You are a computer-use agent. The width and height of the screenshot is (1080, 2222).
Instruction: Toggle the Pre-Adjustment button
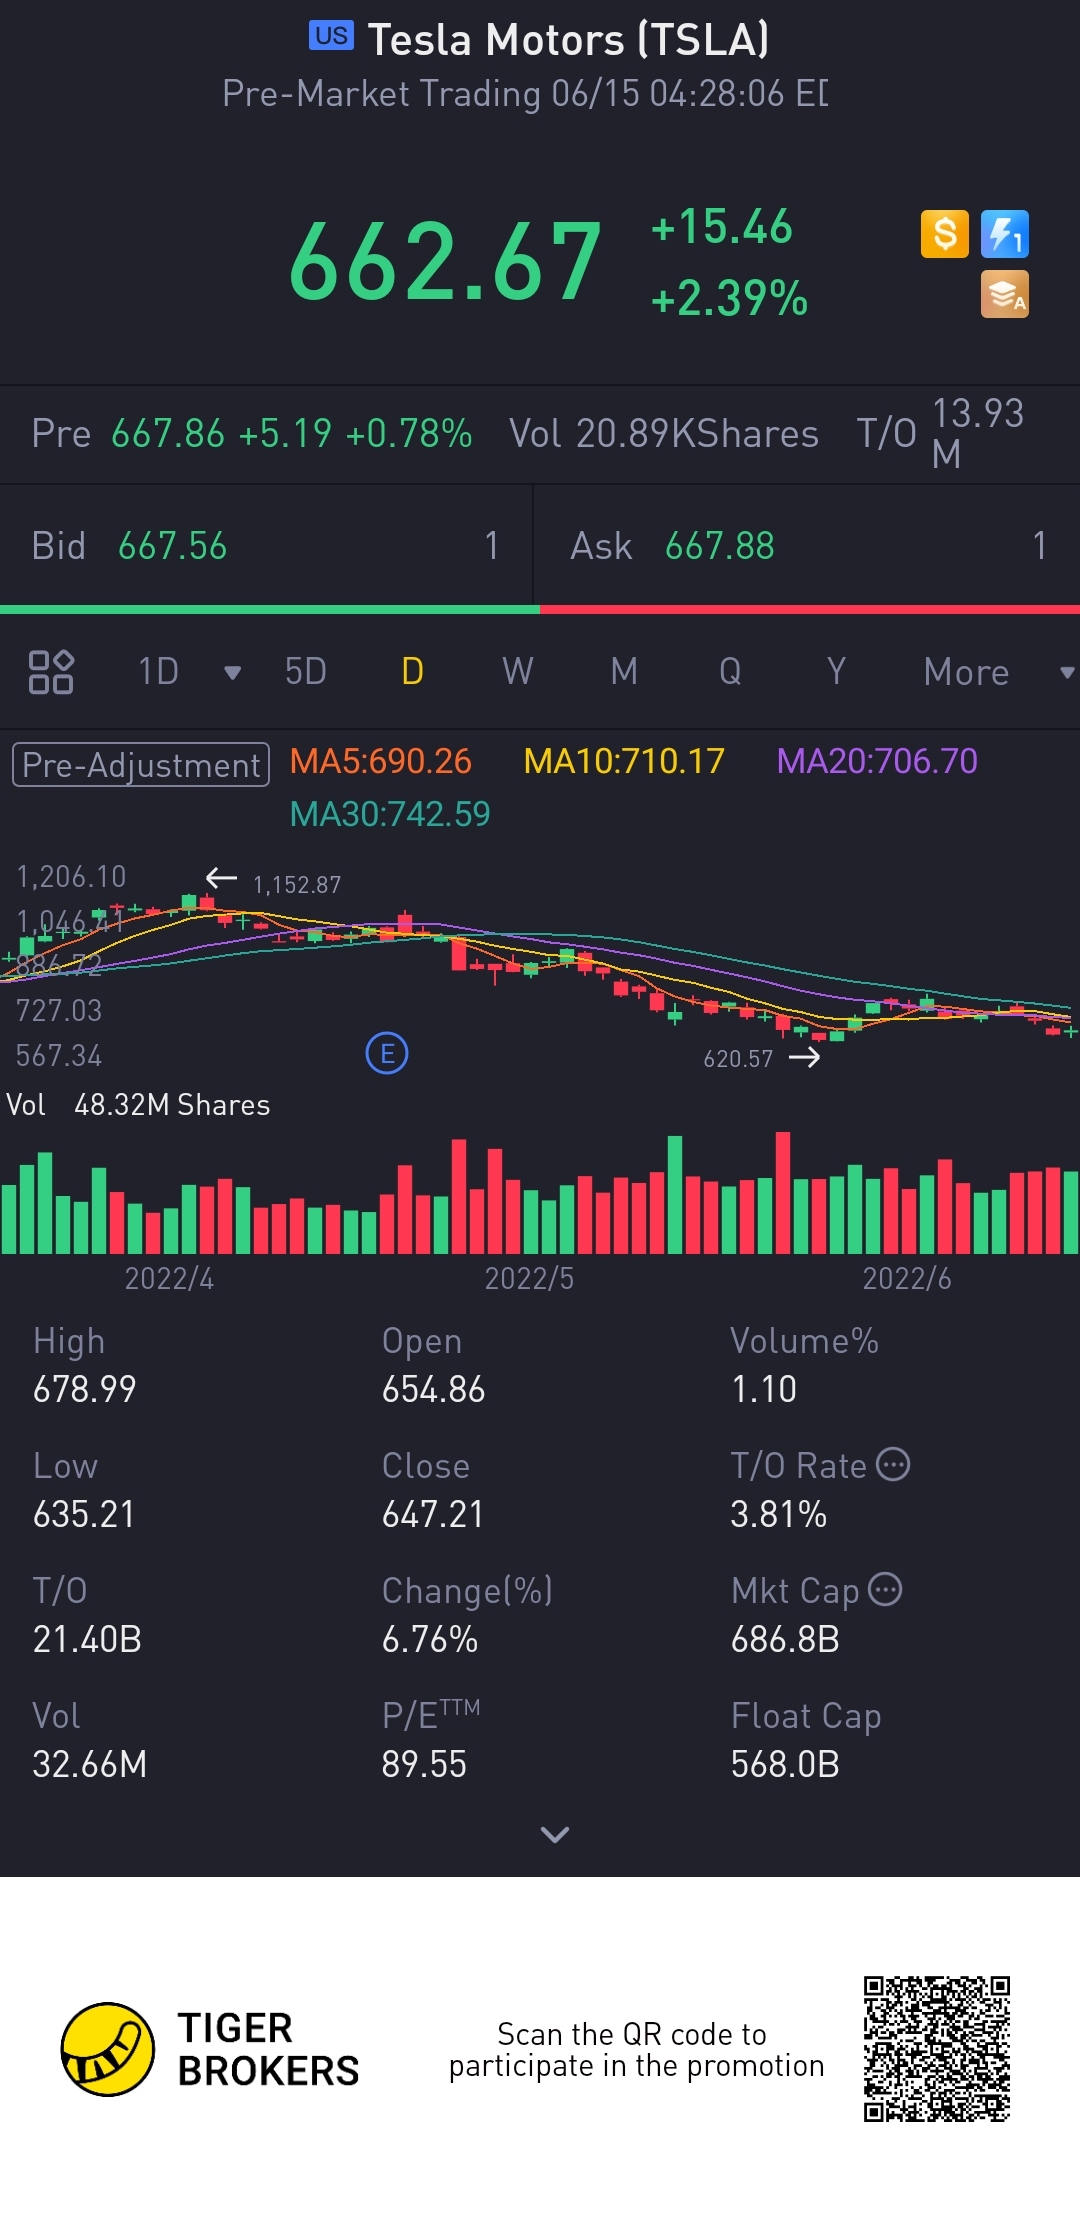(x=141, y=765)
